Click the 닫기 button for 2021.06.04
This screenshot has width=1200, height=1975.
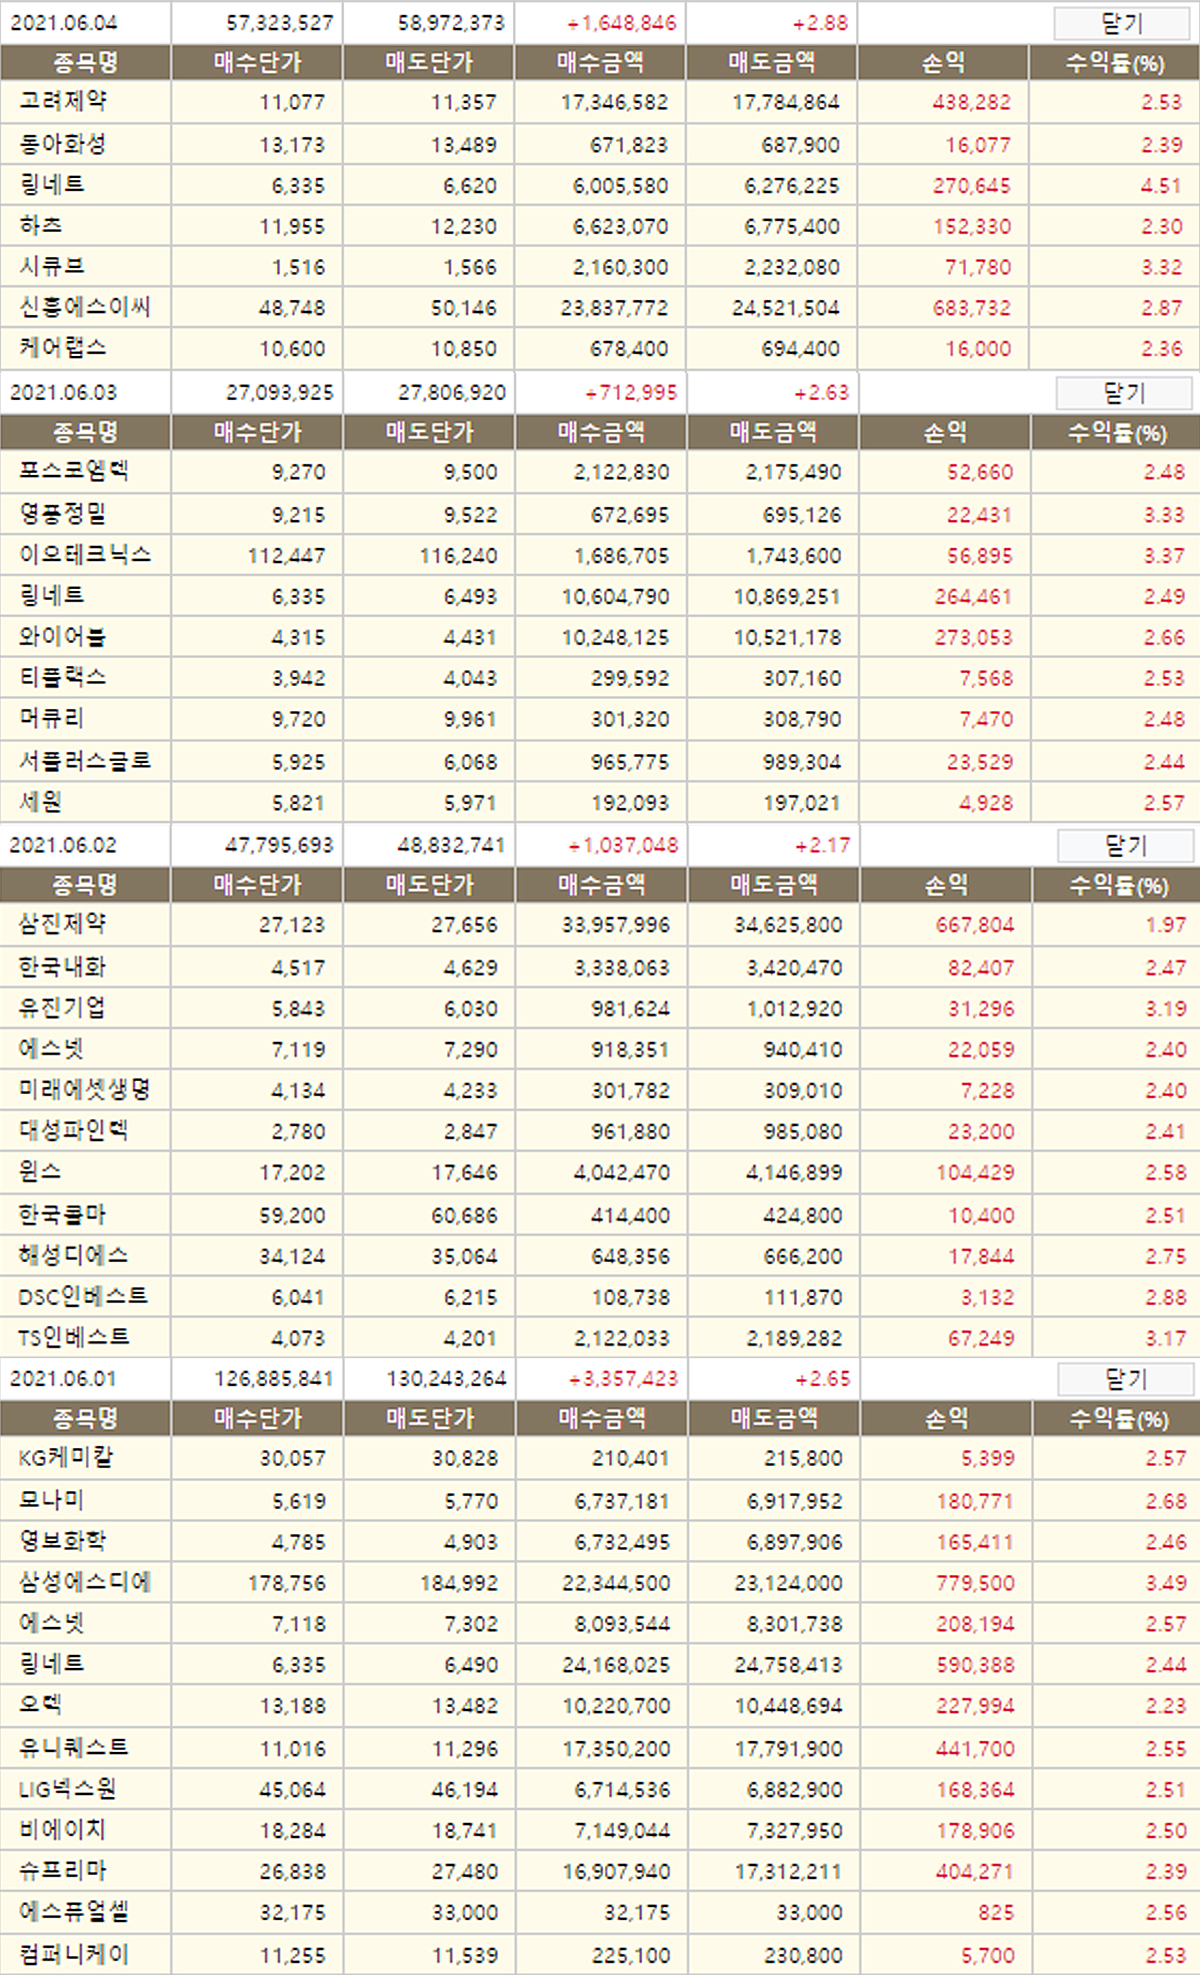click(1122, 23)
